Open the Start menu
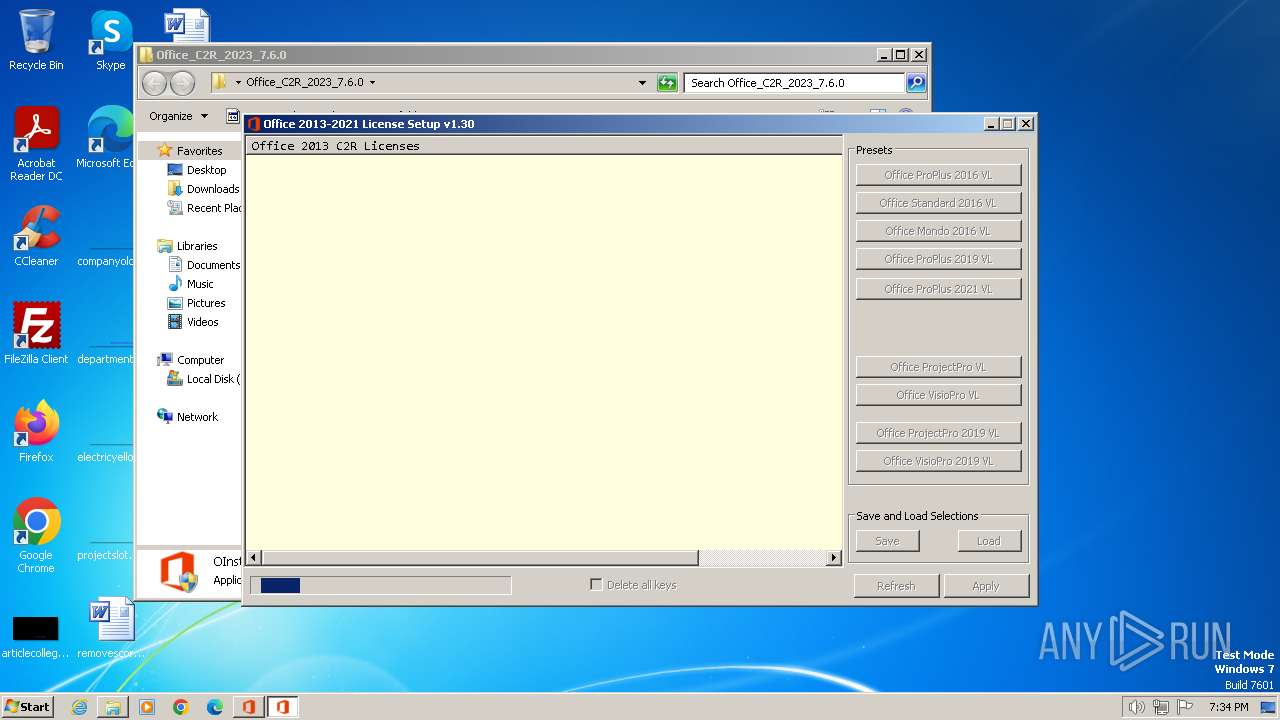The image size is (1280, 720). pyautogui.click(x=28, y=707)
